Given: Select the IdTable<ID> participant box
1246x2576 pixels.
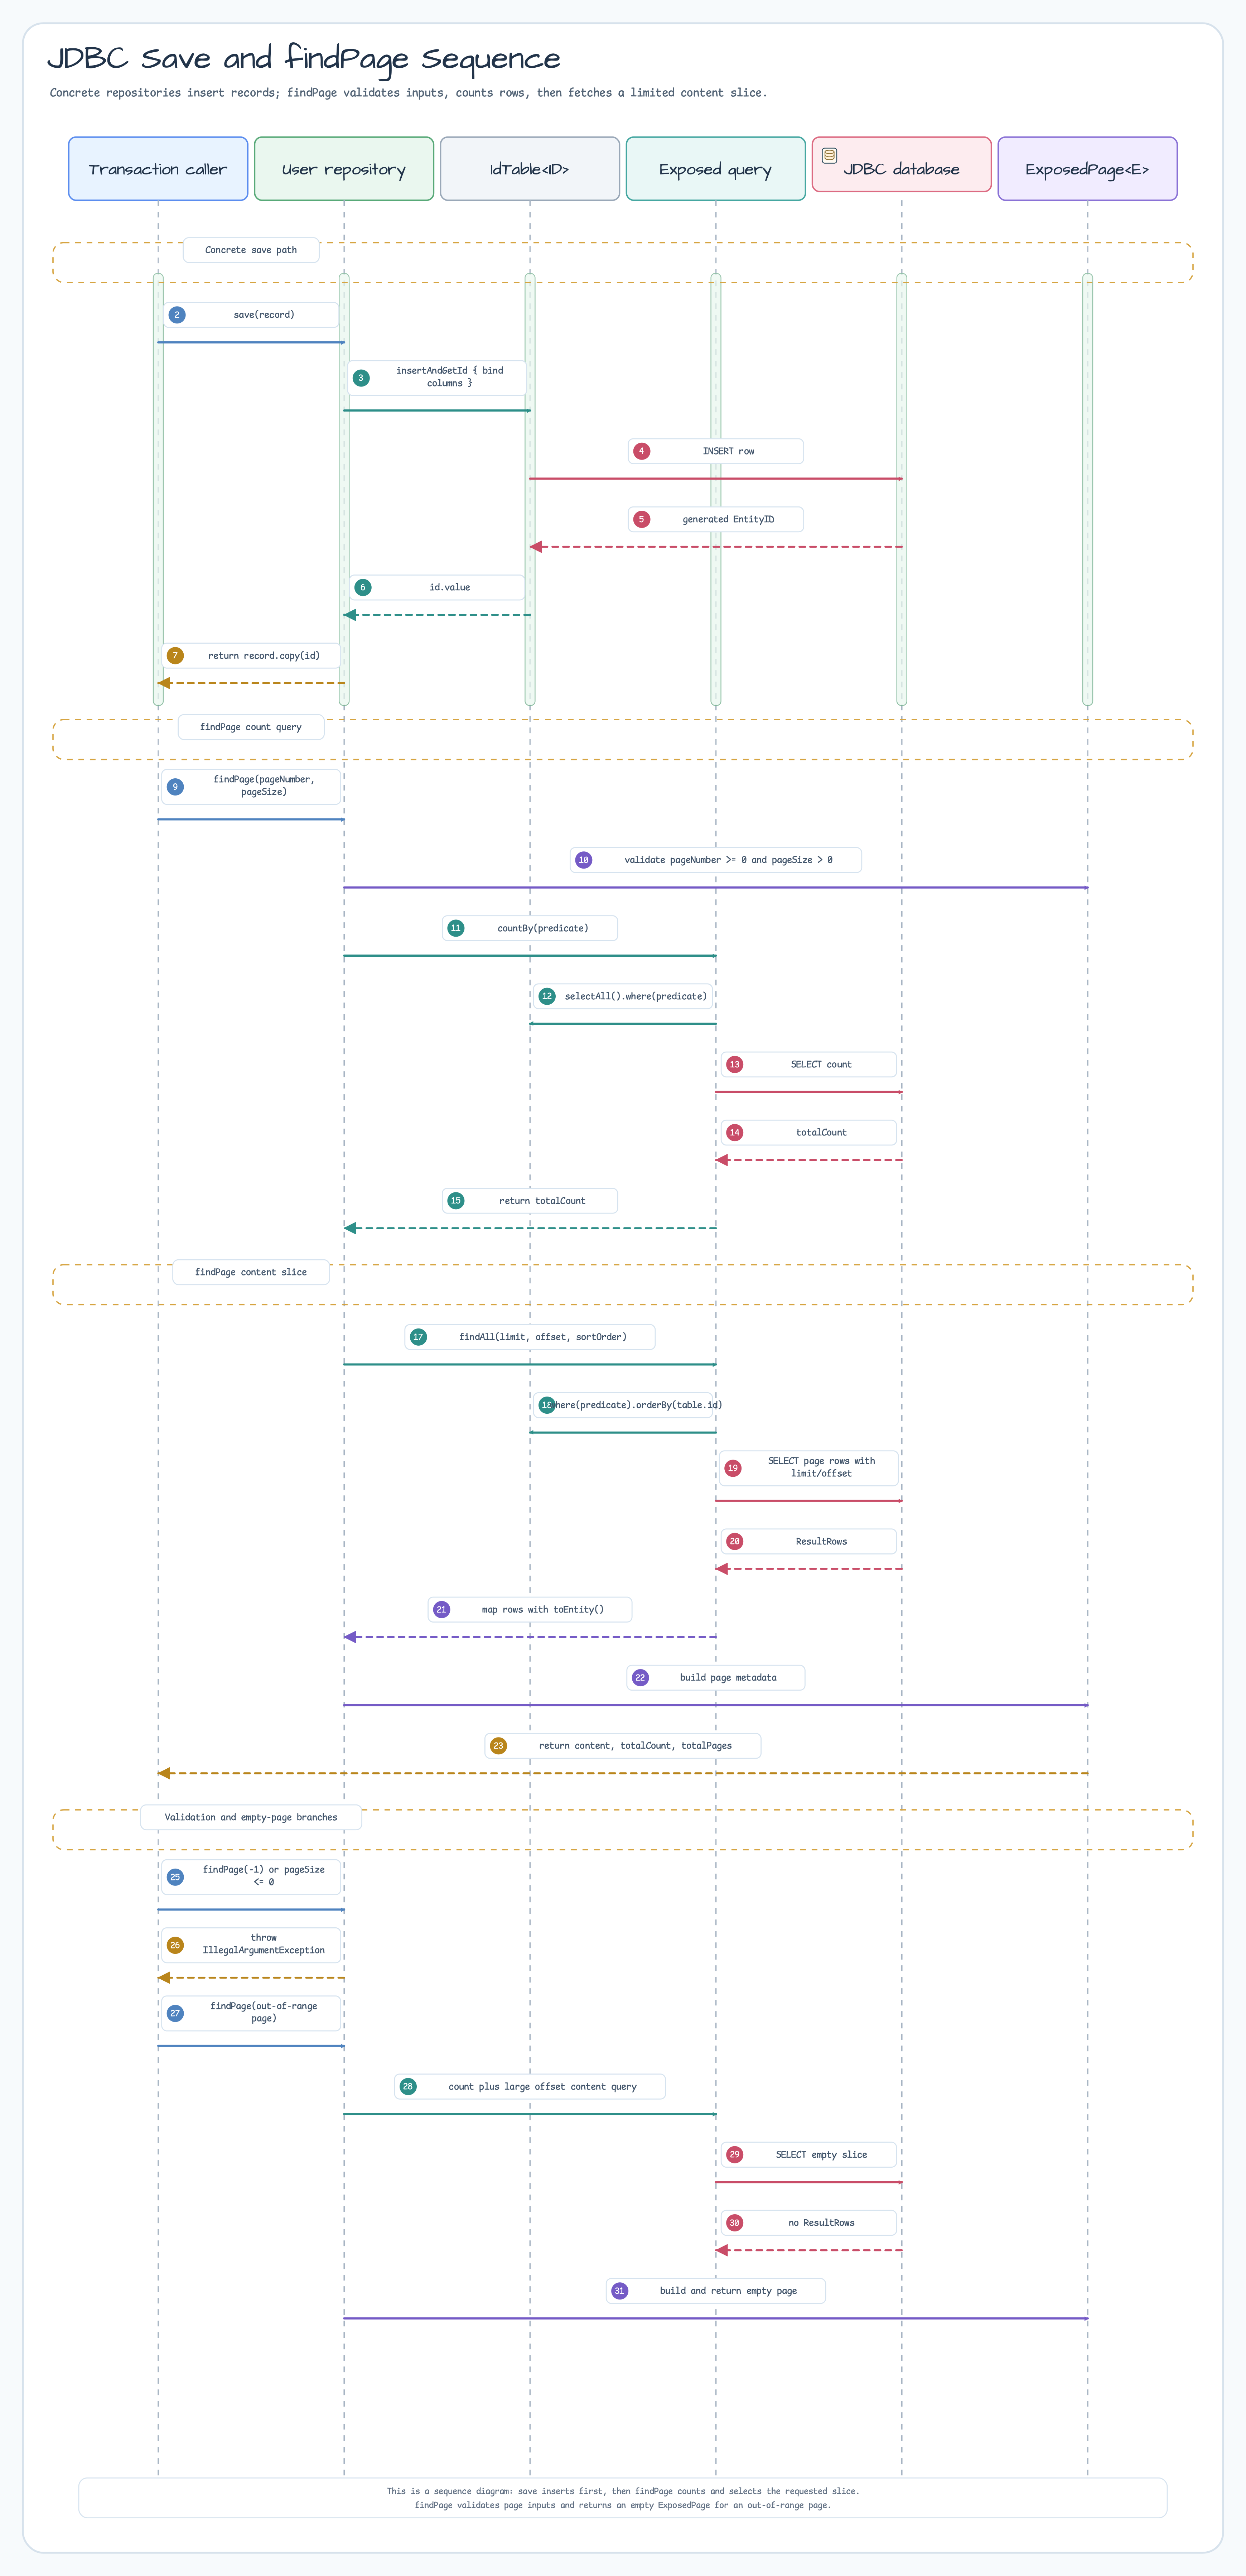Looking at the screenshot, I should pos(530,169).
